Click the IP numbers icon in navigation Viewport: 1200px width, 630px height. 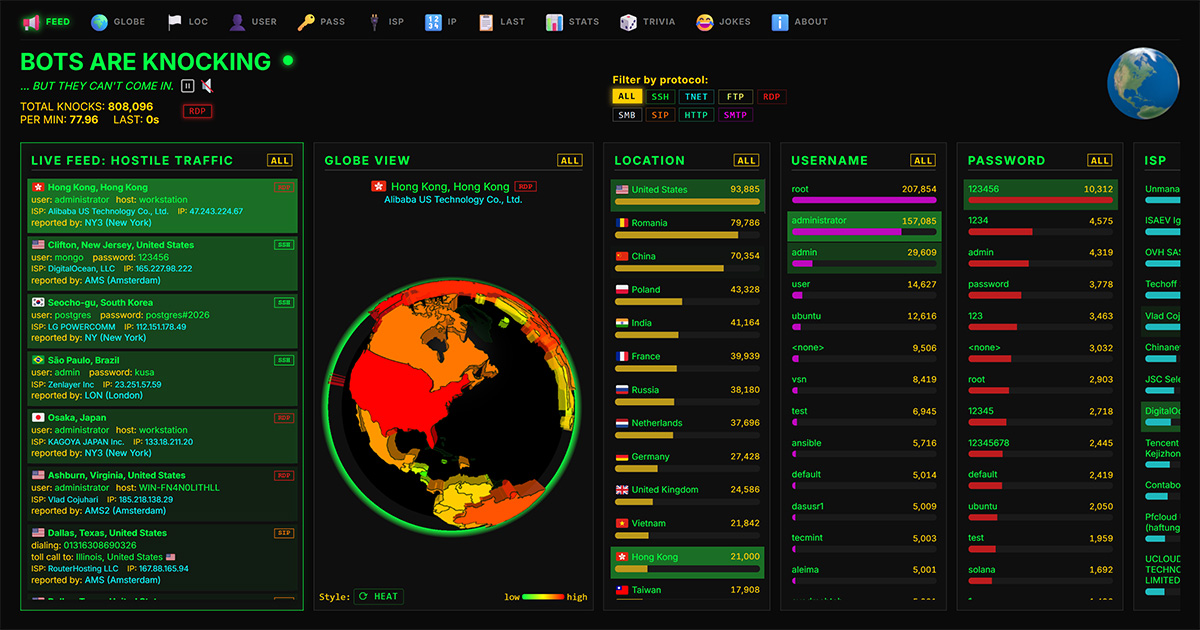[433, 21]
